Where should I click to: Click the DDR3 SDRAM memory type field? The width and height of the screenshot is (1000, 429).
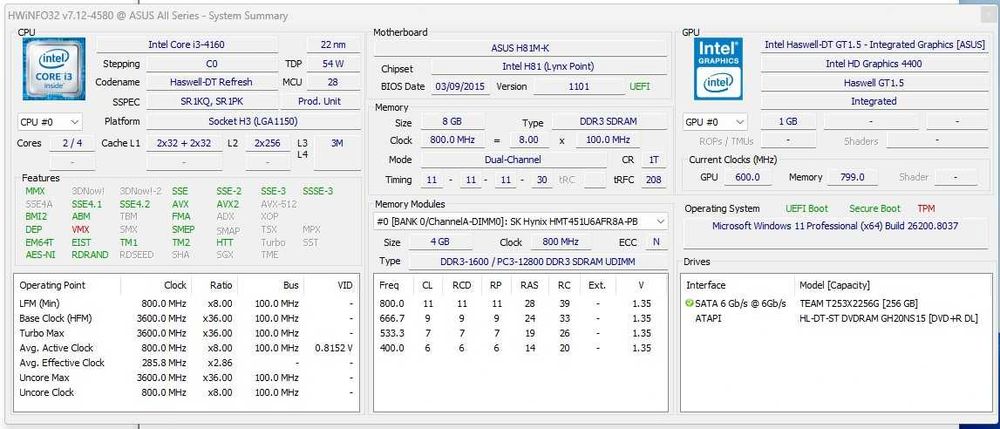pos(609,121)
